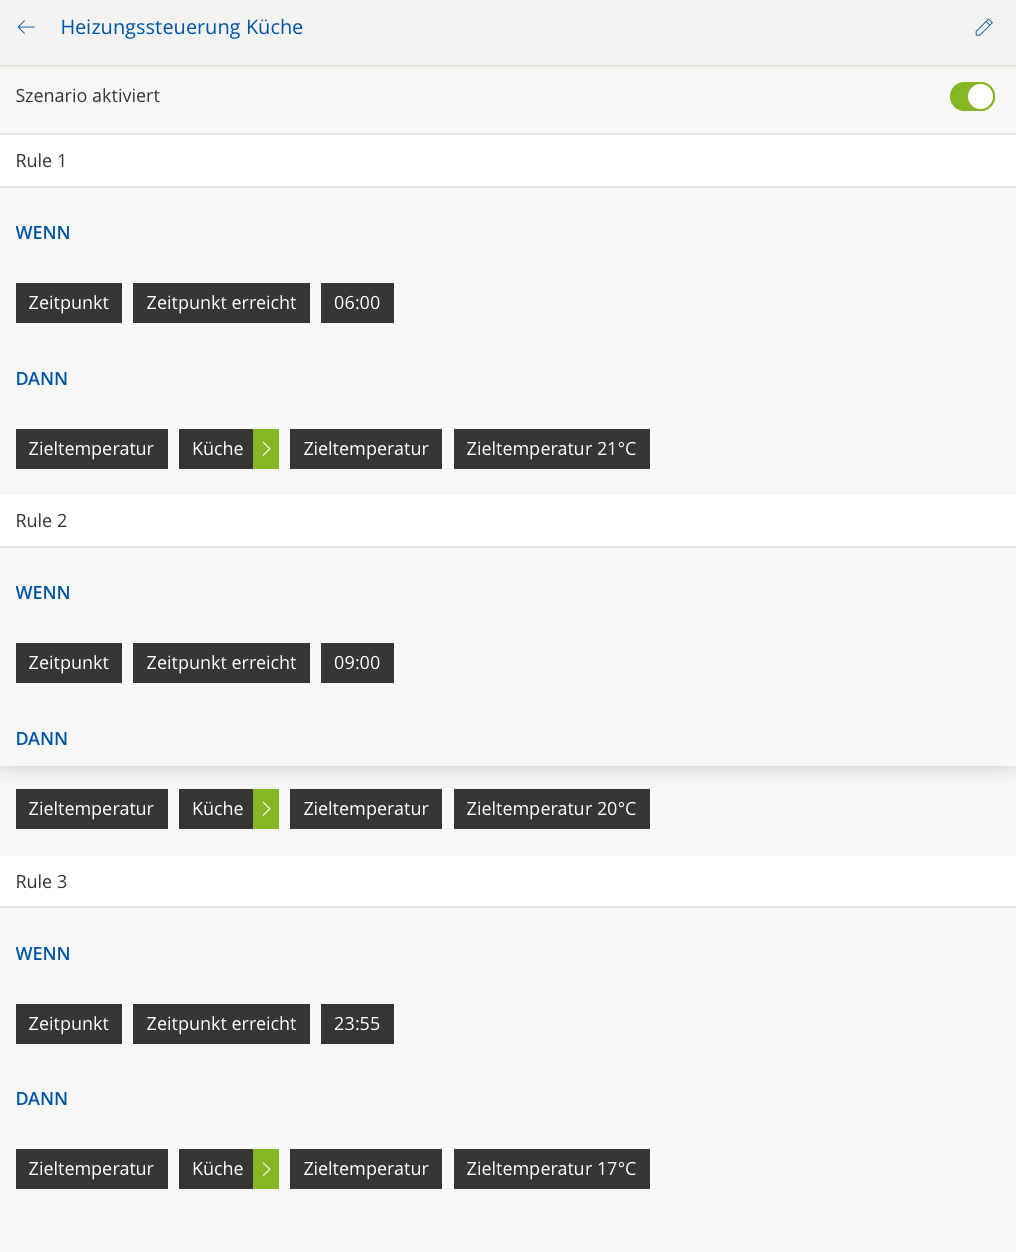Image resolution: width=1016 pixels, height=1252 pixels.
Task: Click the pencil edit icon
Action: (x=984, y=28)
